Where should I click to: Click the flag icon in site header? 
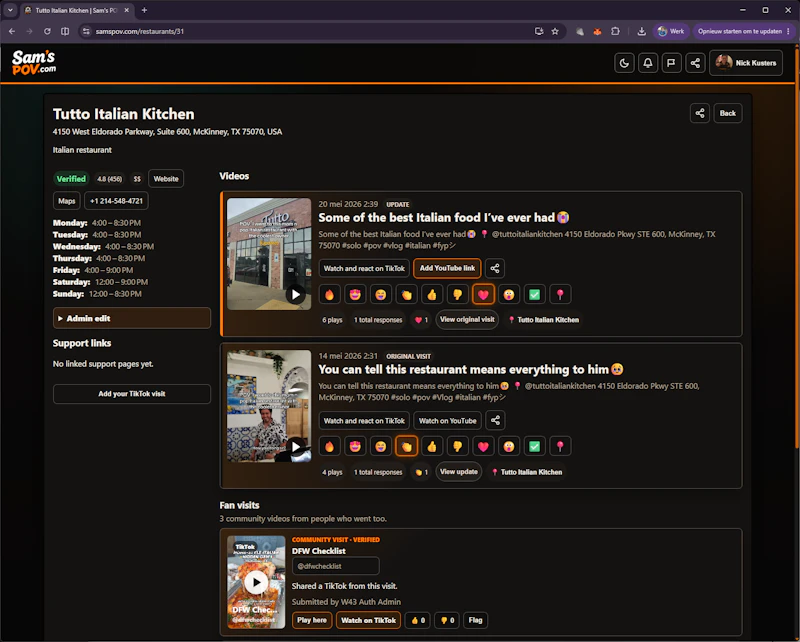pyautogui.click(x=671, y=63)
